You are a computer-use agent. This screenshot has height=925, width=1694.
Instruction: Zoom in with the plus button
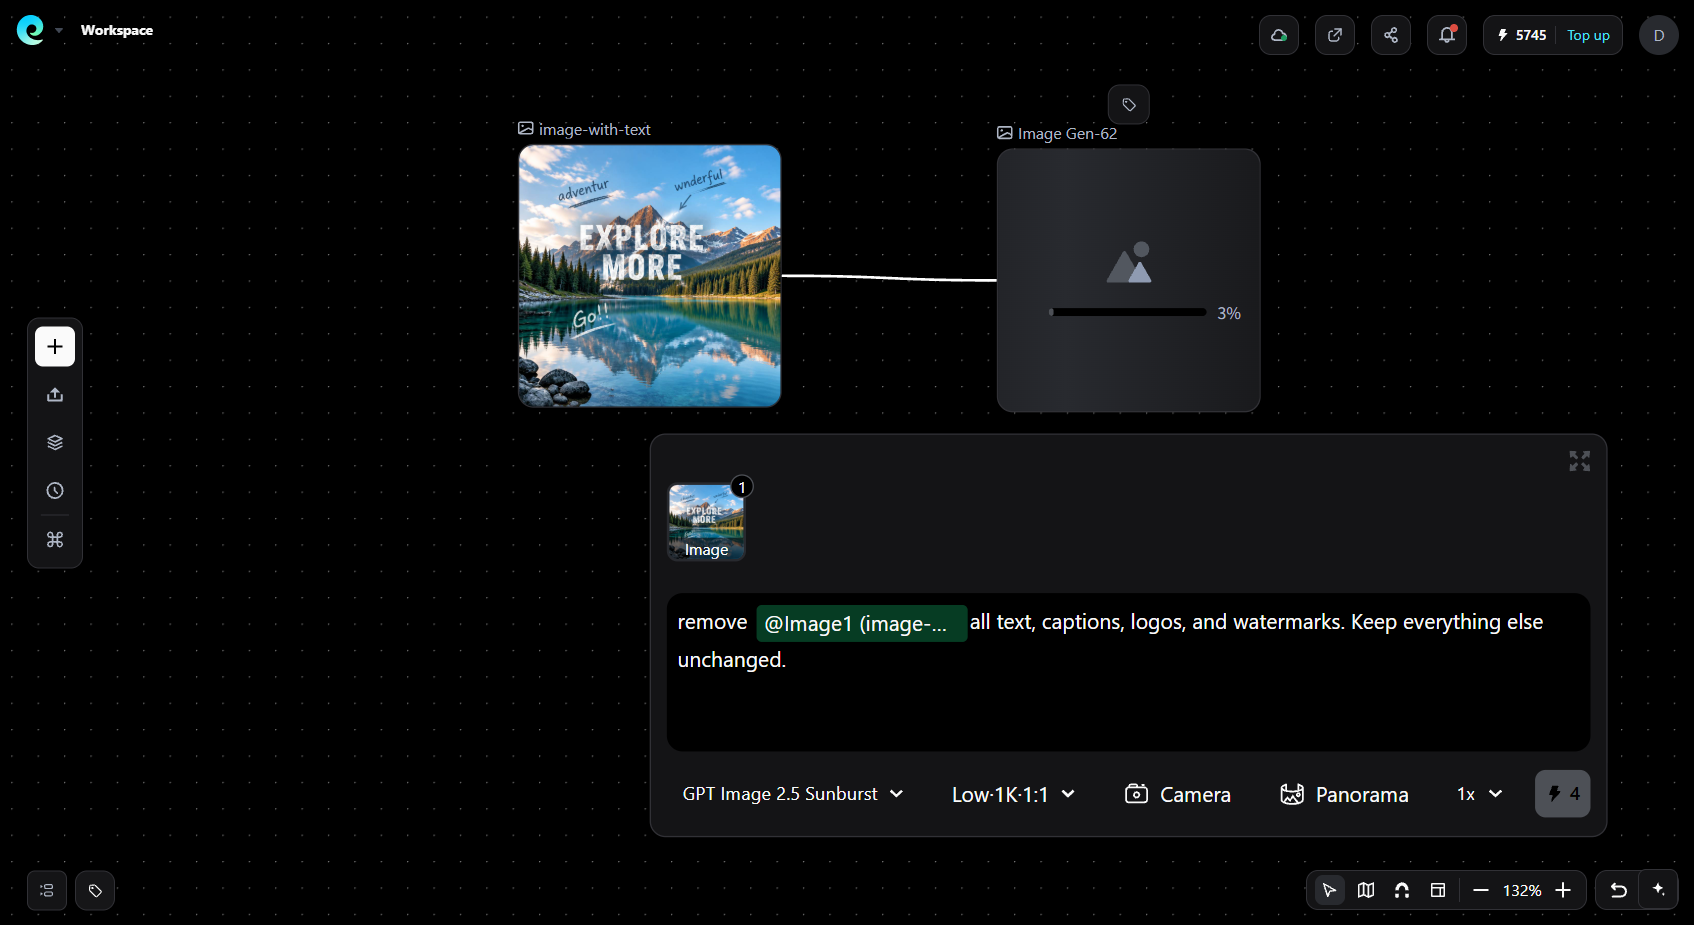[x=1563, y=890]
